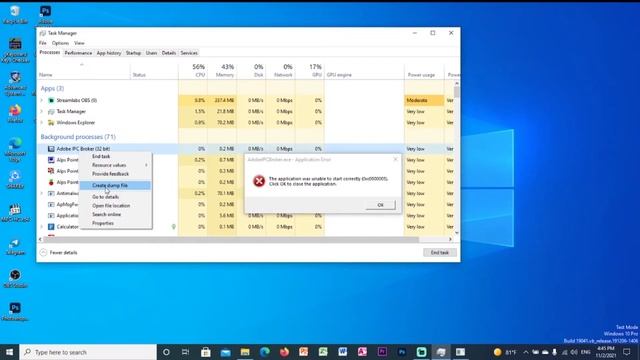Sort processes by CPU column

pyautogui.click(x=193, y=71)
